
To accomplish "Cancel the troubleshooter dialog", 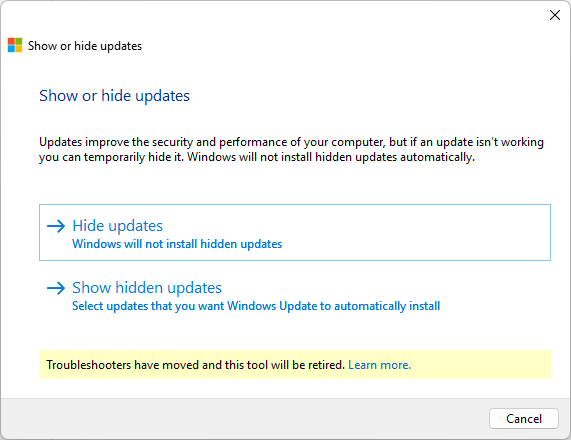I will [524, 419].
